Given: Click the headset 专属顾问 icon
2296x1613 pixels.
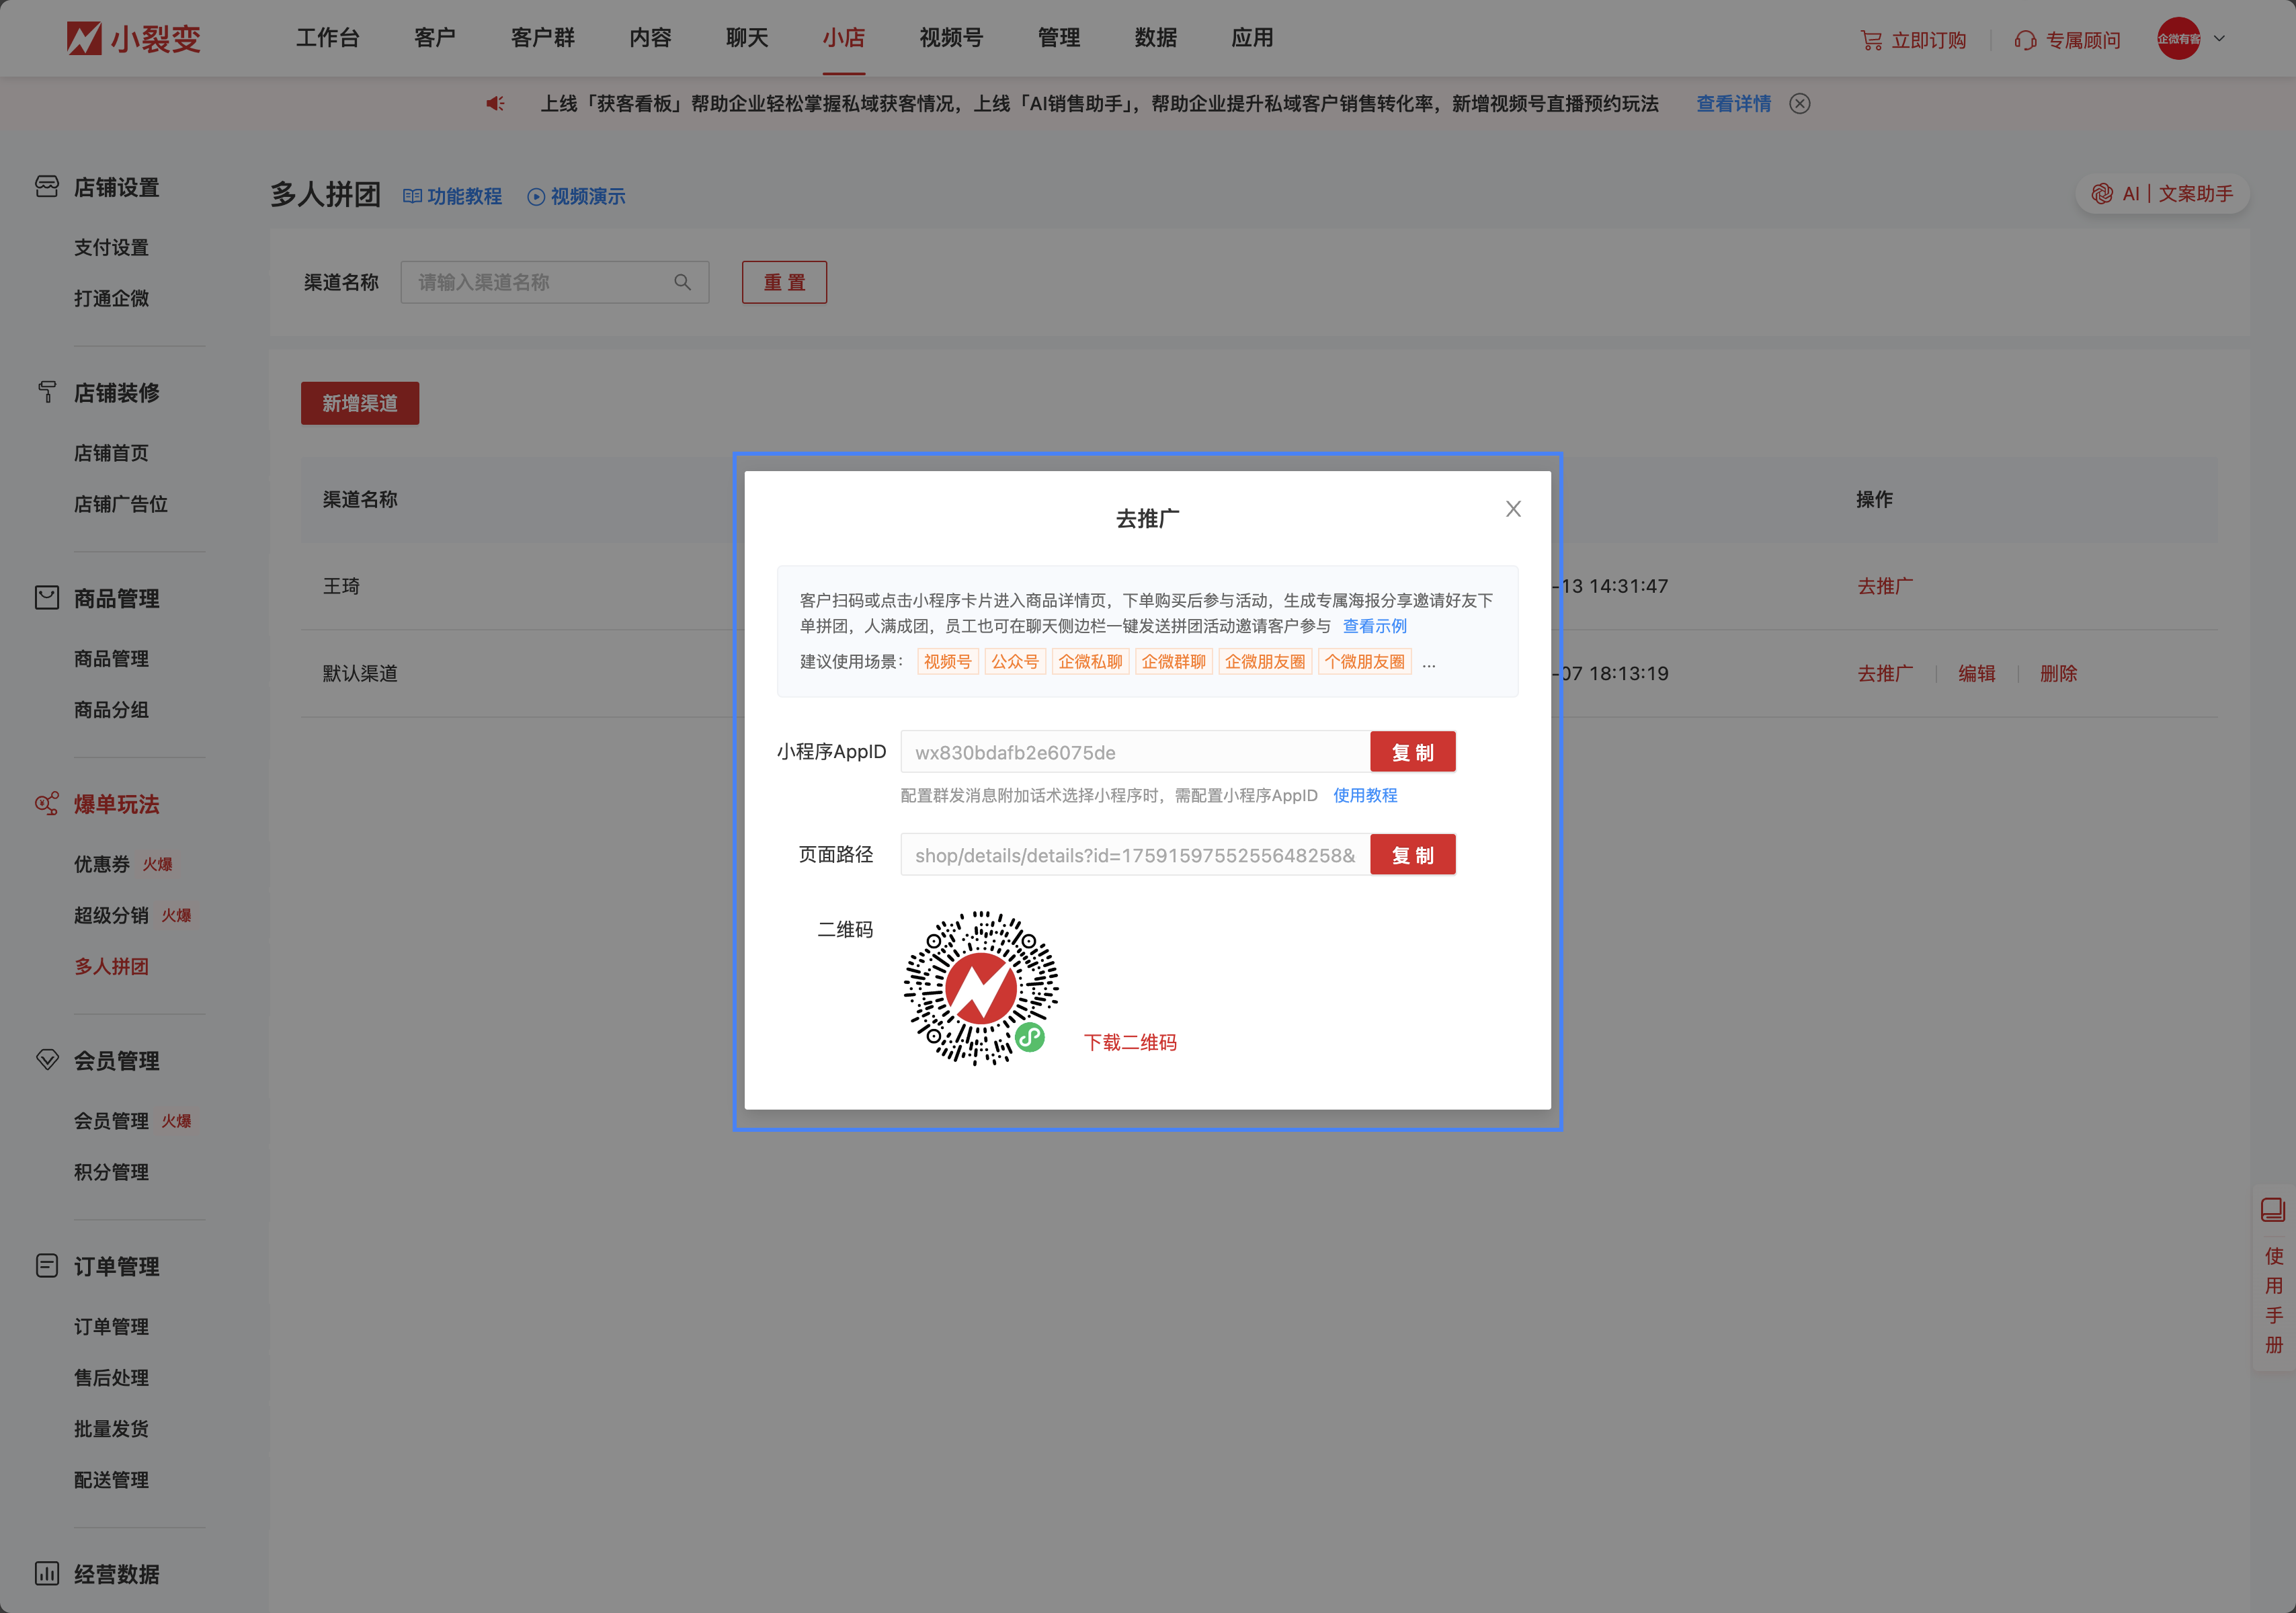Looking at the screenshot, I should pyautogui.click(x=2025, y=40).
